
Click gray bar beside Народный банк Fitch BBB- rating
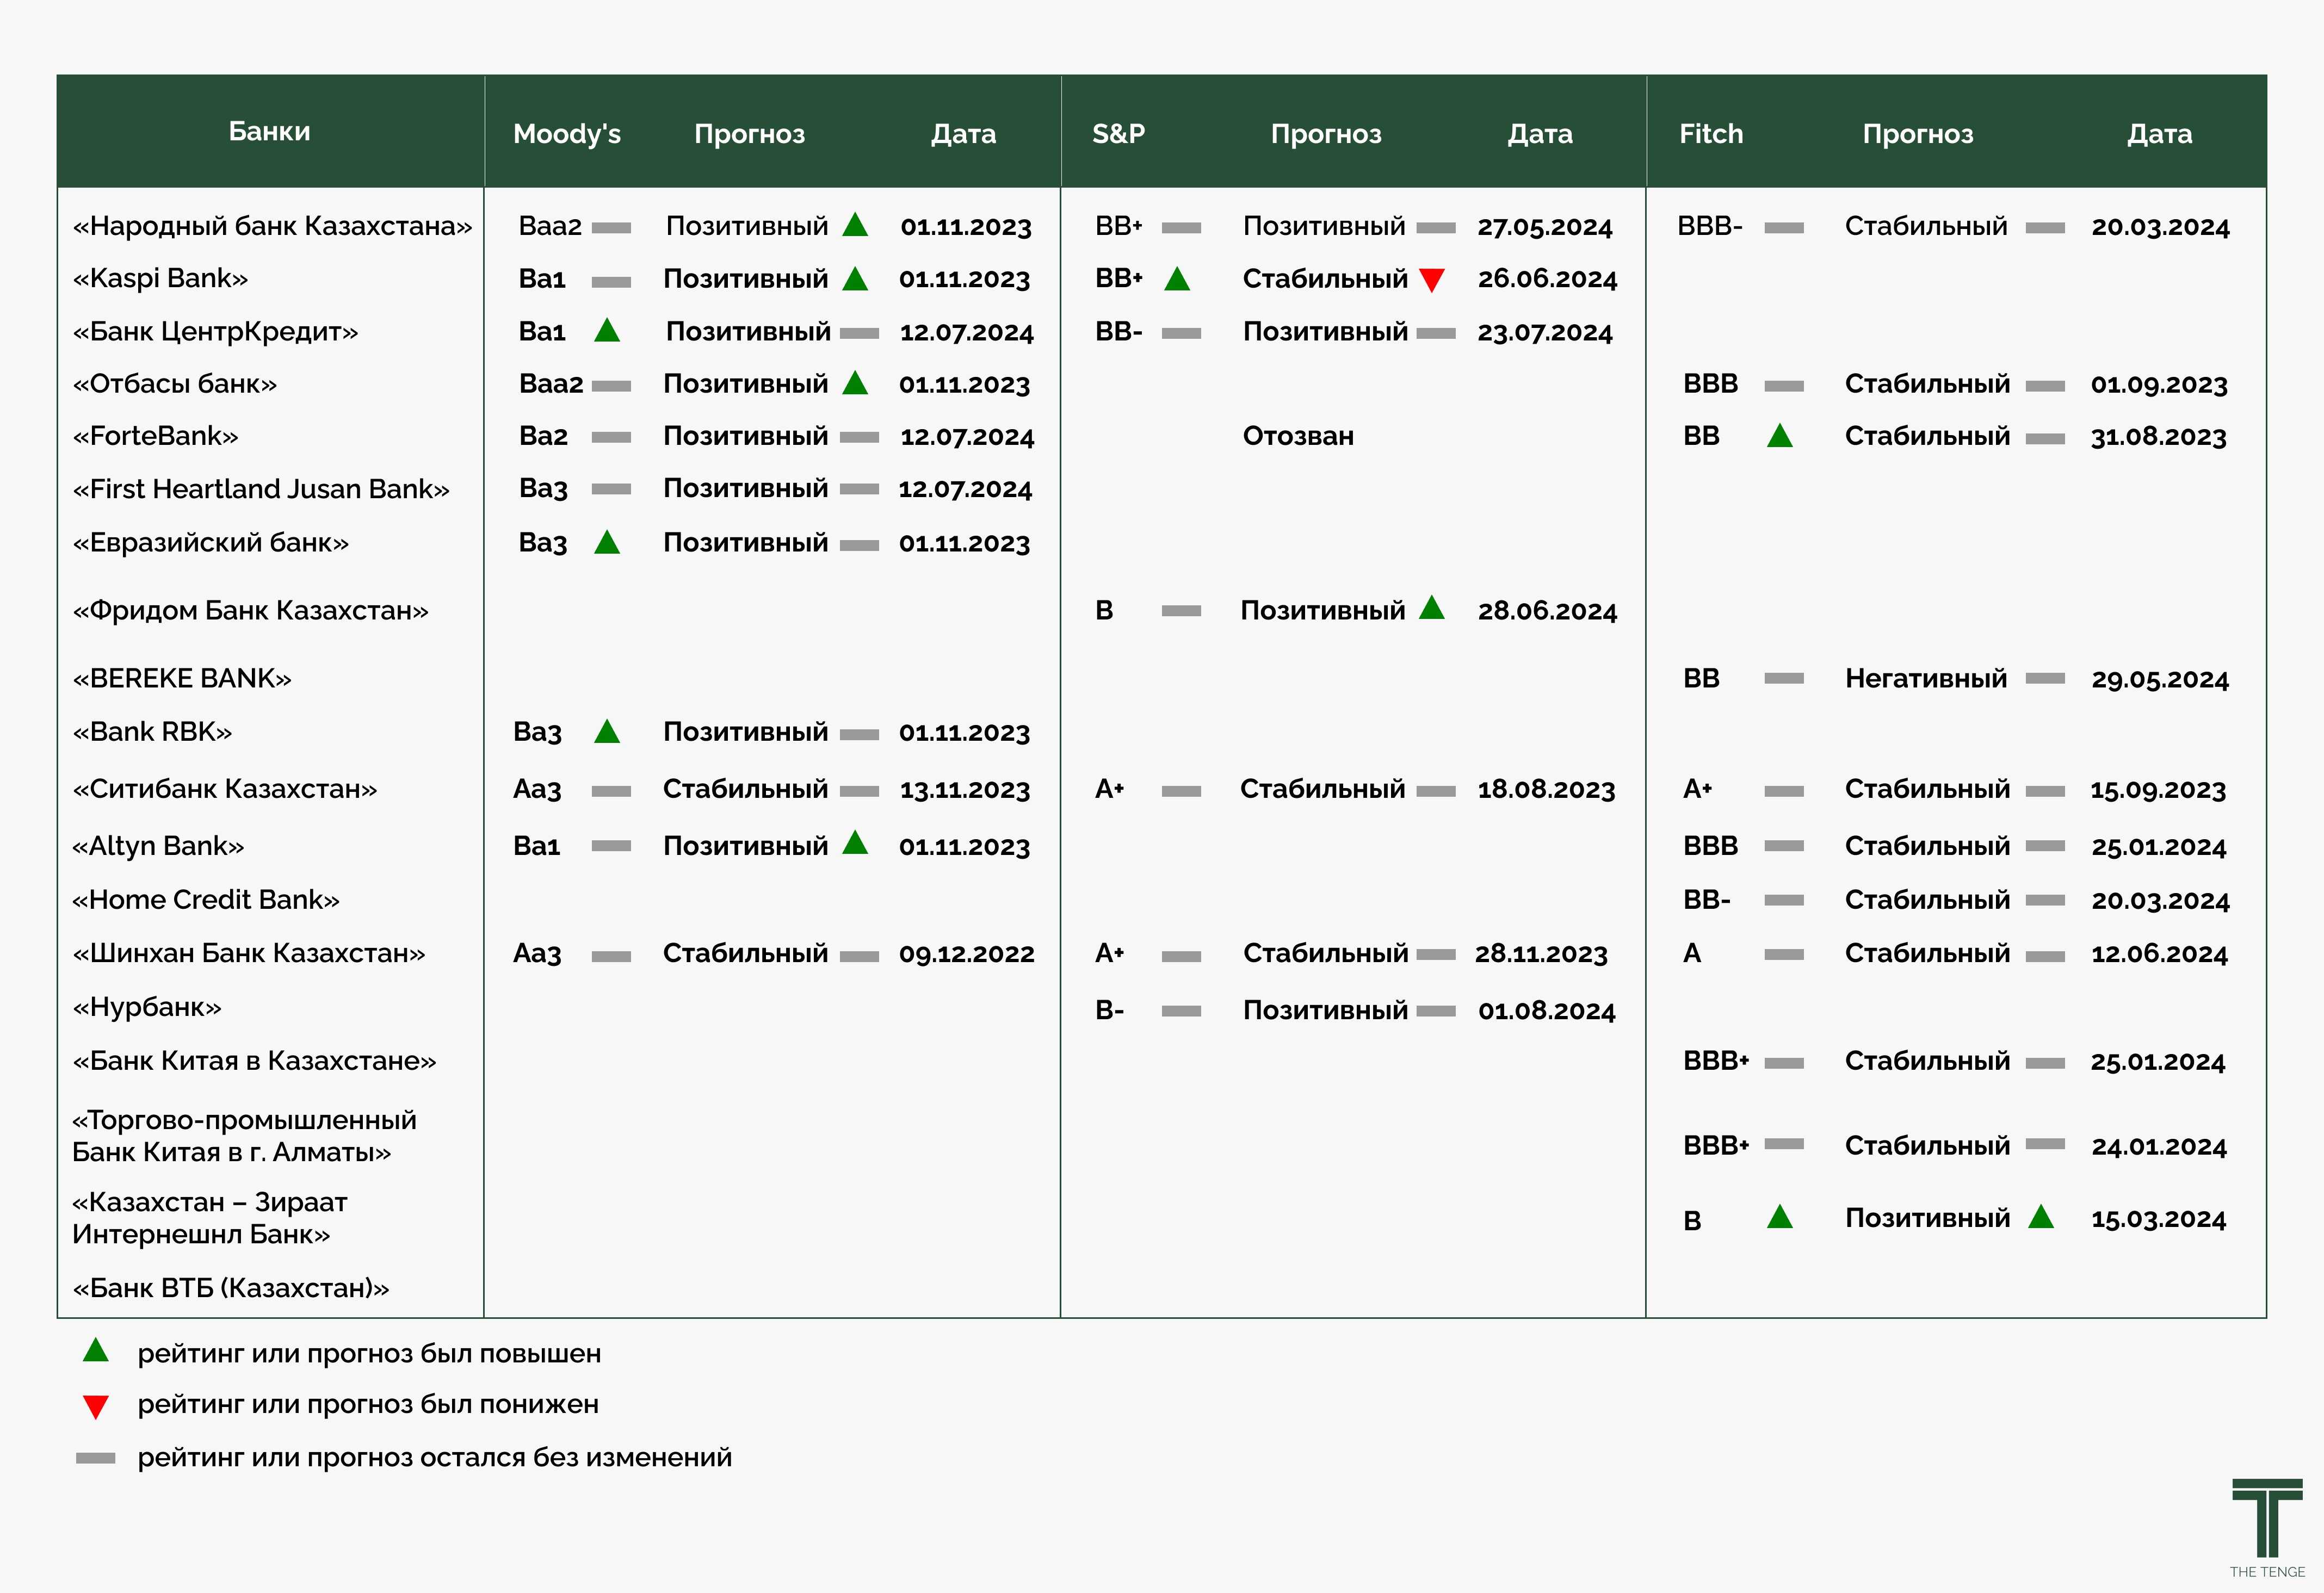[1784, 228]
